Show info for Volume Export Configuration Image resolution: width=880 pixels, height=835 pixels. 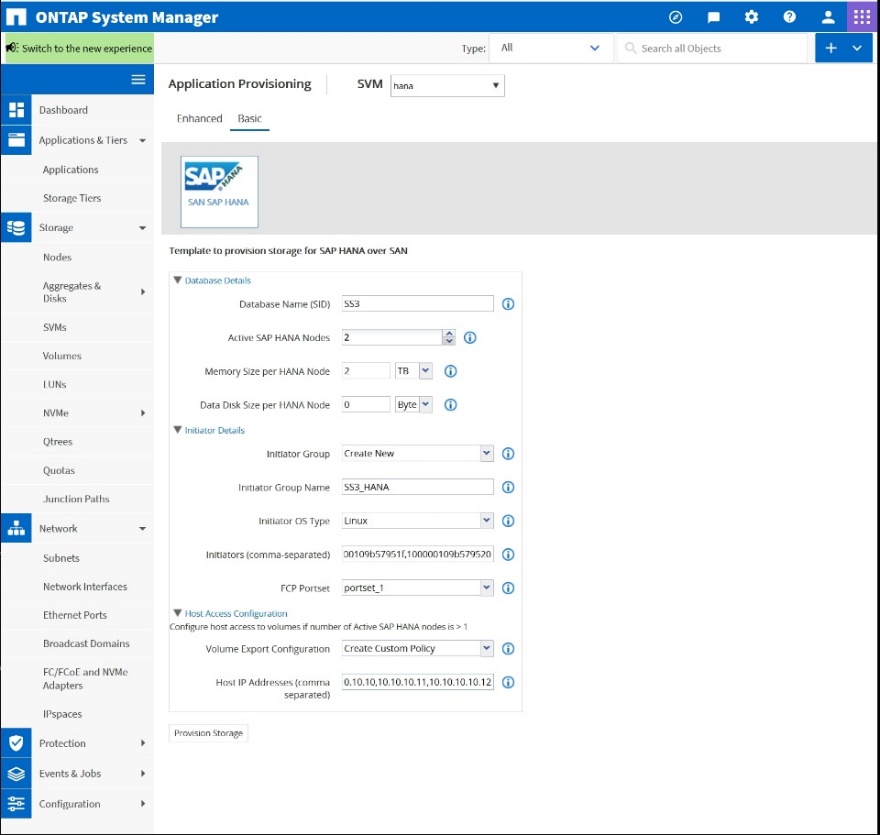pyautogui.click(x=508, y=649)
